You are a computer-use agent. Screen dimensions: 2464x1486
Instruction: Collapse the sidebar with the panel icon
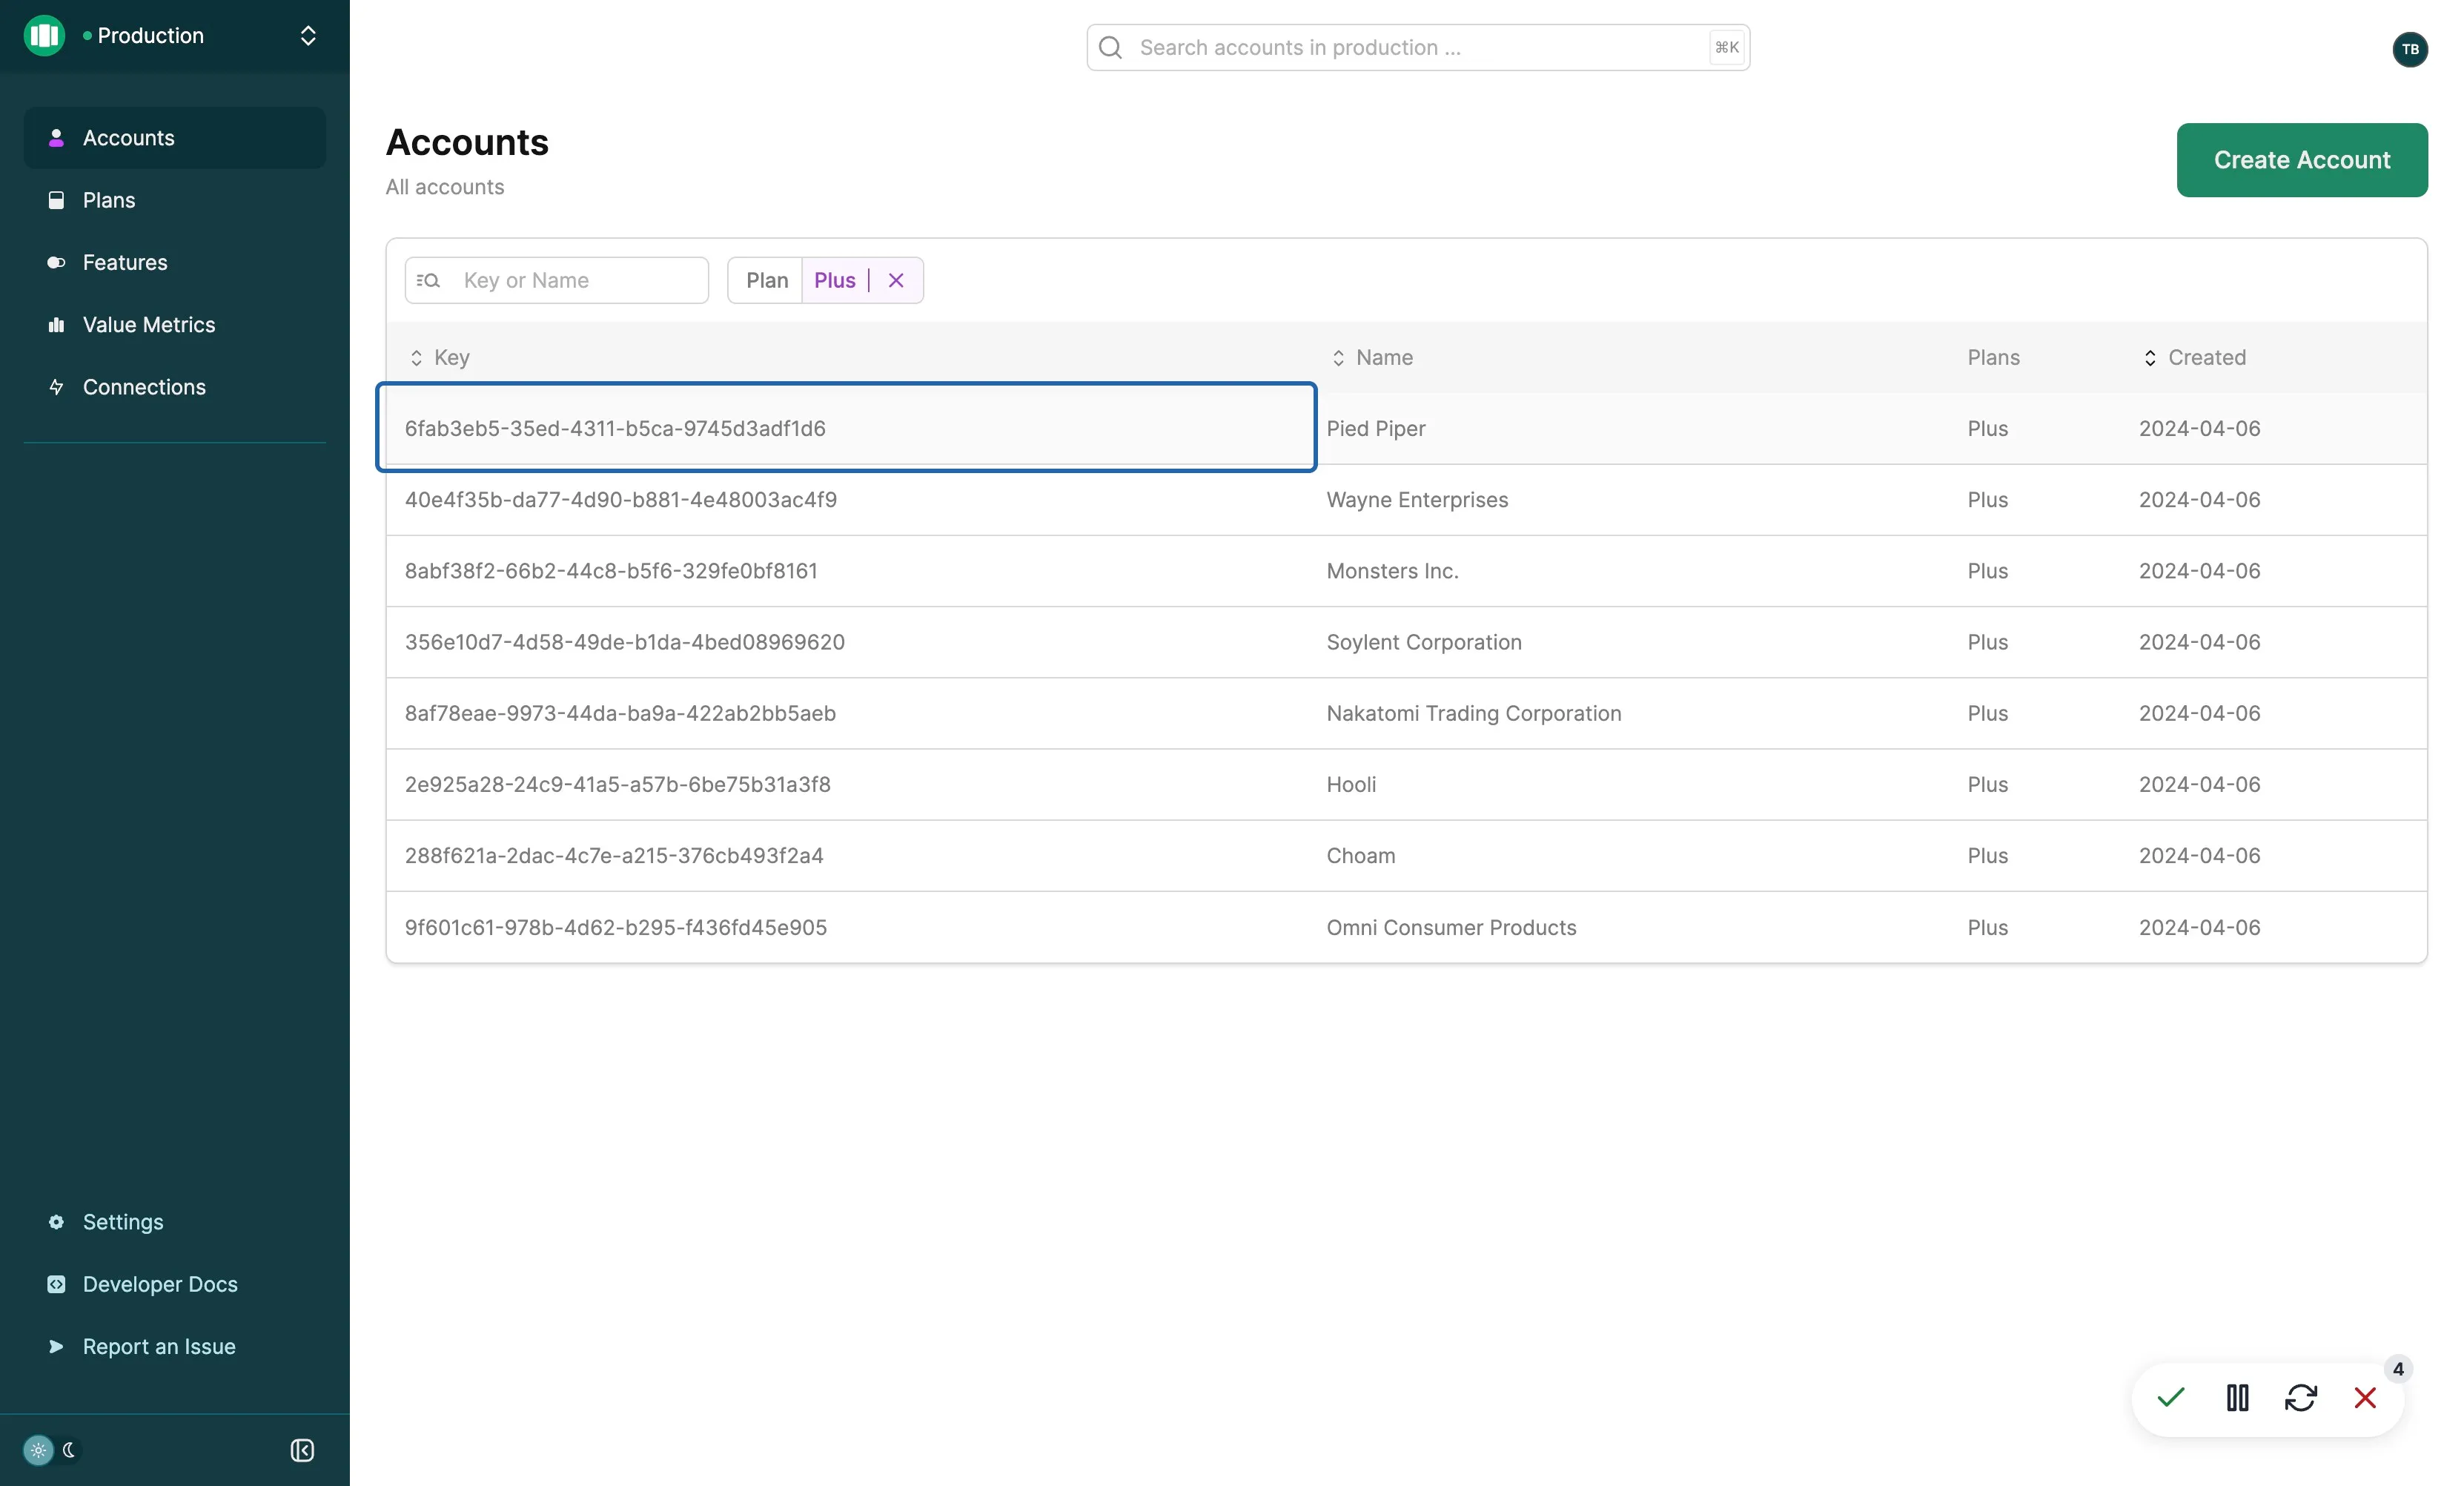coord(302,1450)
